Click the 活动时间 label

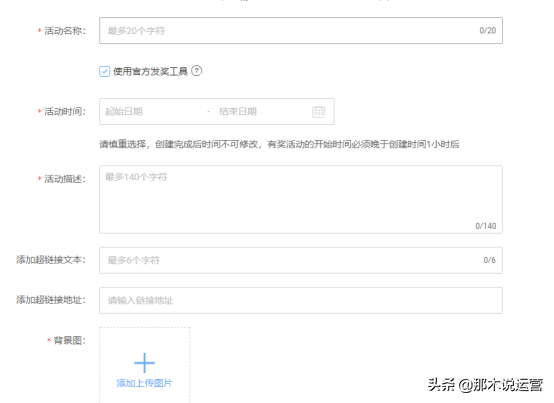tap(65, 112)
